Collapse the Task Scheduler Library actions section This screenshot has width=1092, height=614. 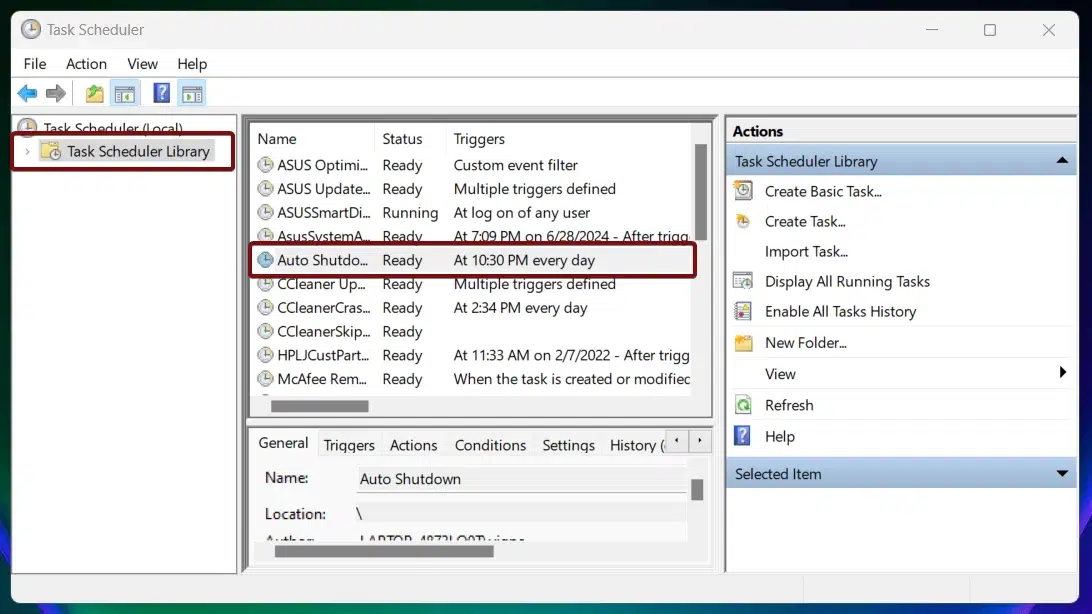tap(1062, 161)
